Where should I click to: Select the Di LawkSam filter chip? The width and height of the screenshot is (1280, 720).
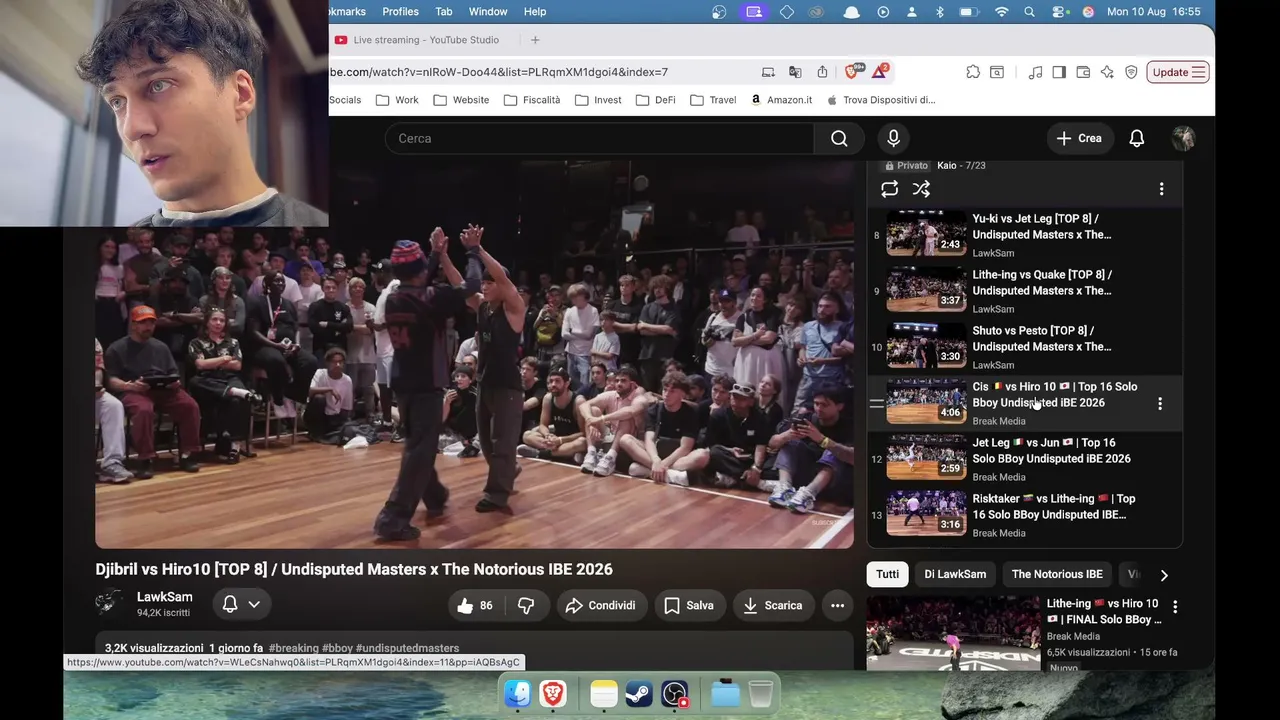coord(955,574)
